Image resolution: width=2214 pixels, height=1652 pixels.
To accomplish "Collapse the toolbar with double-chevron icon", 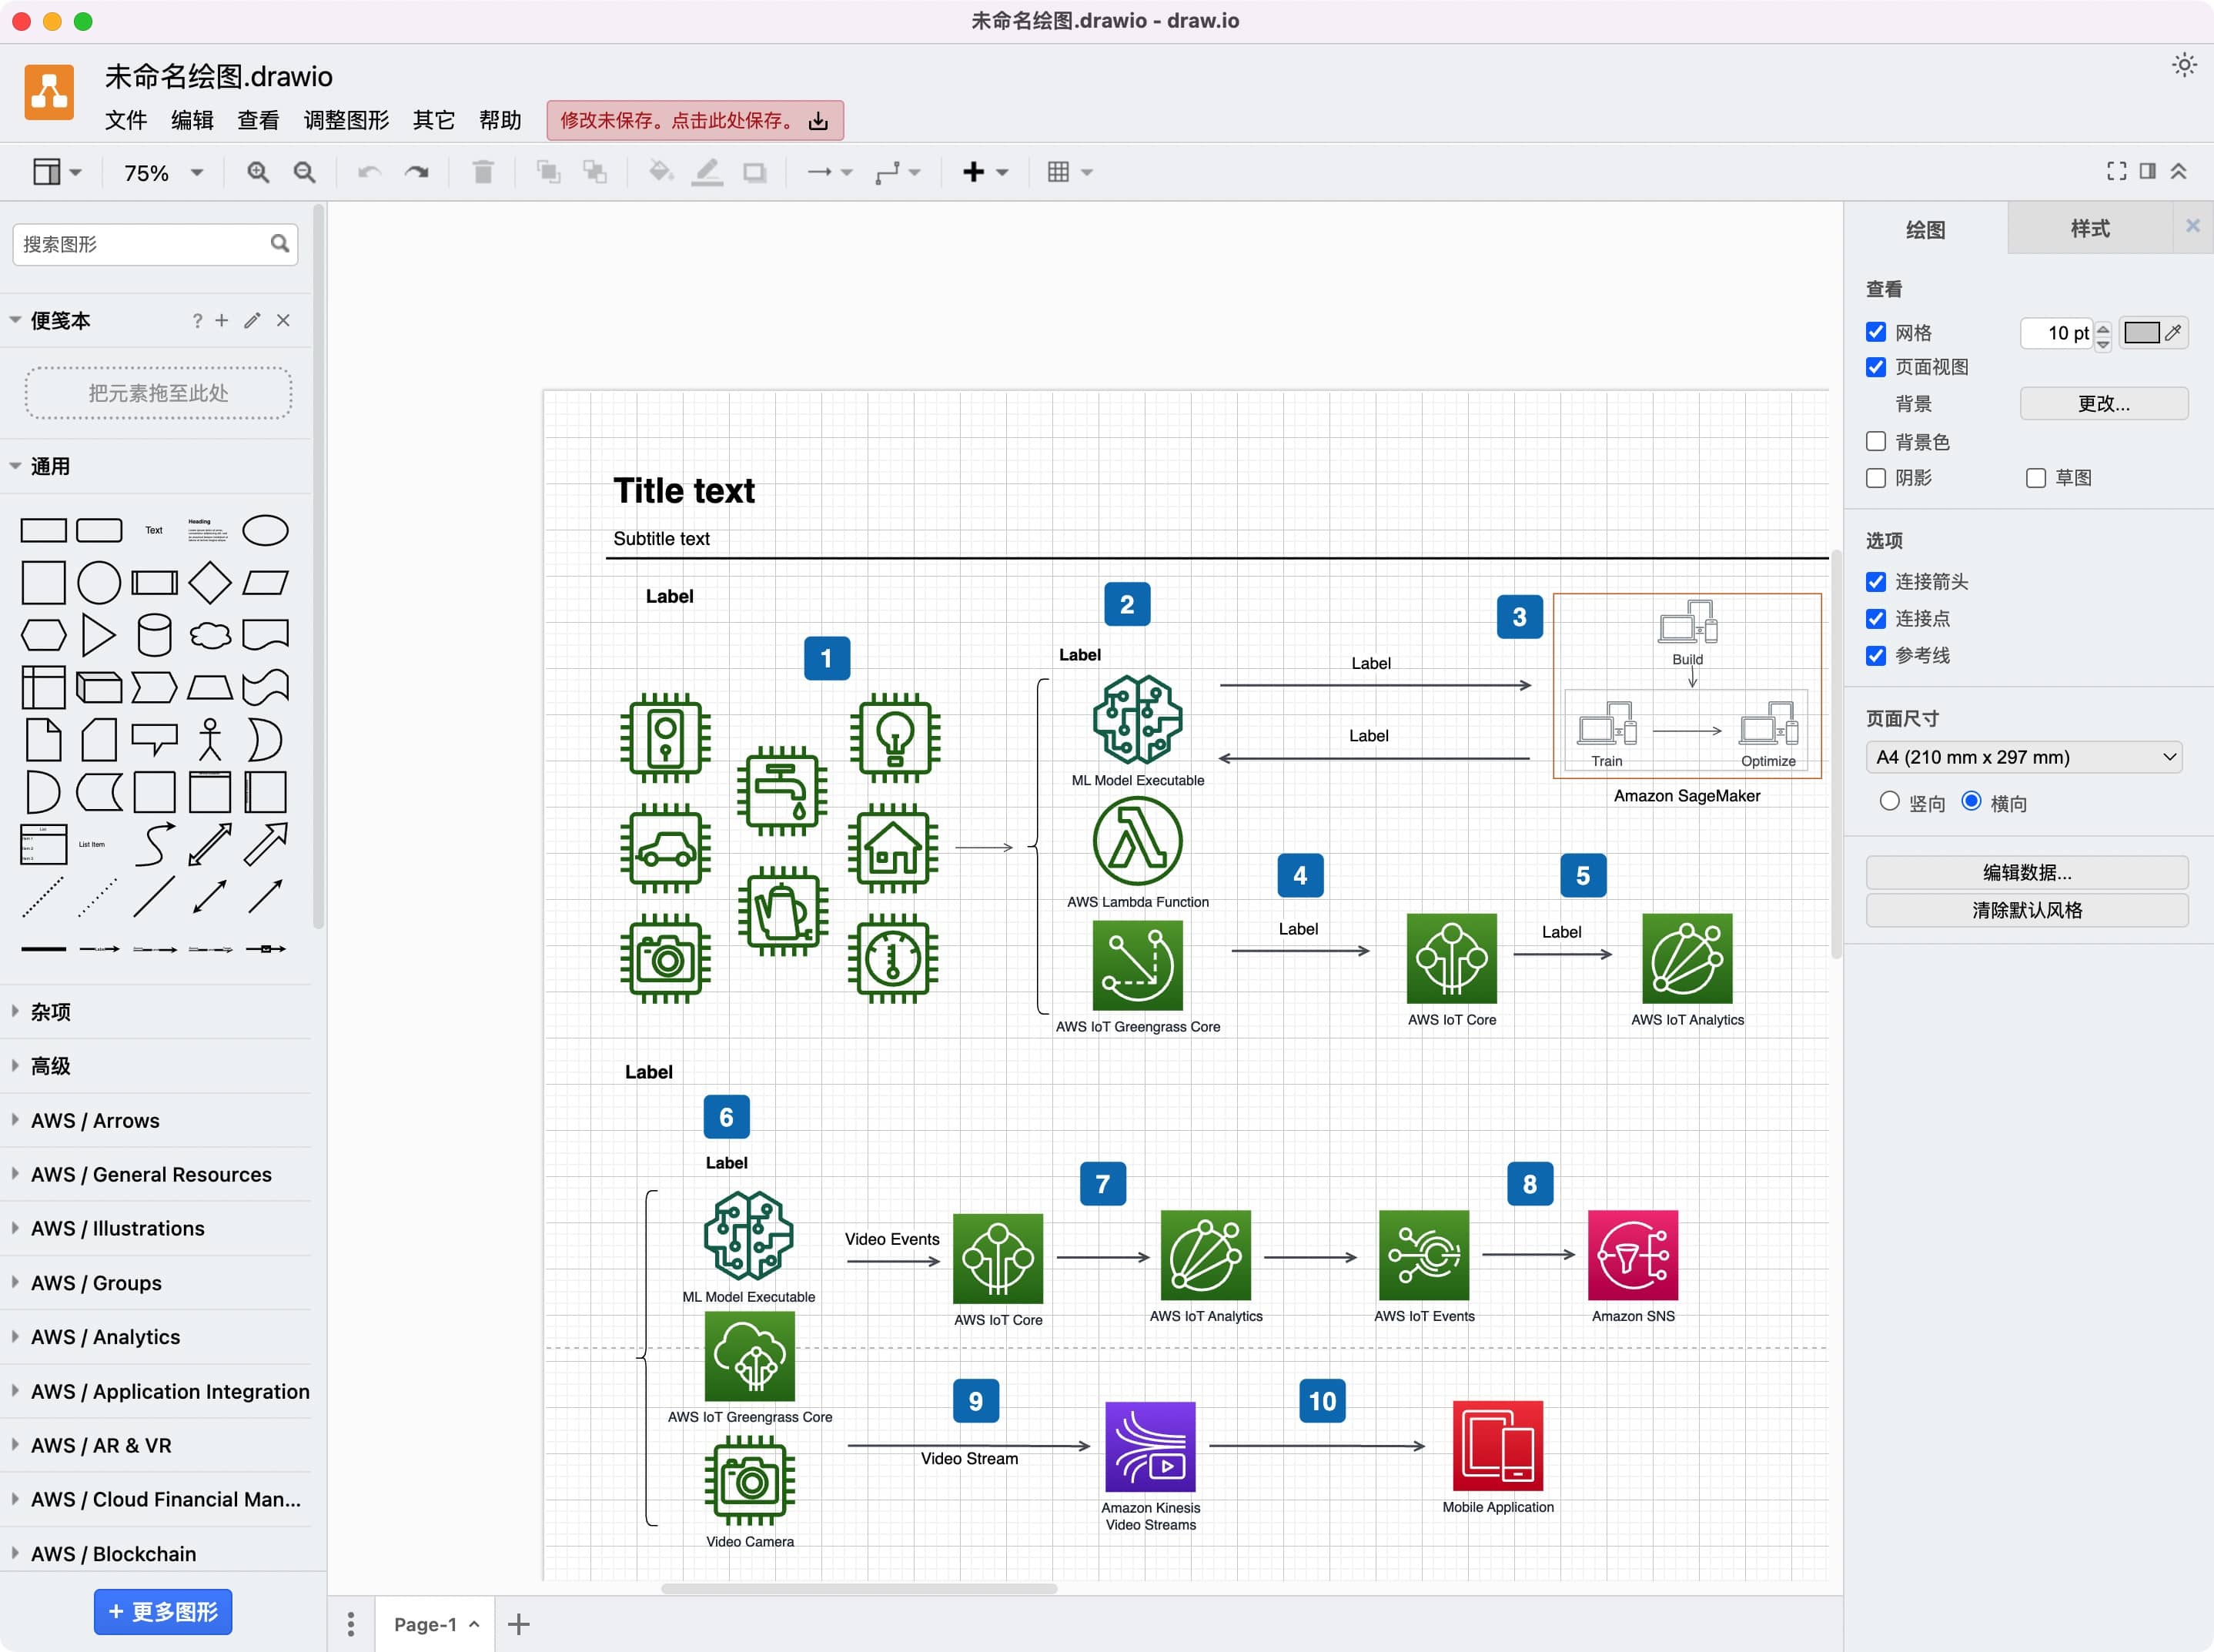I will 2178,171.
